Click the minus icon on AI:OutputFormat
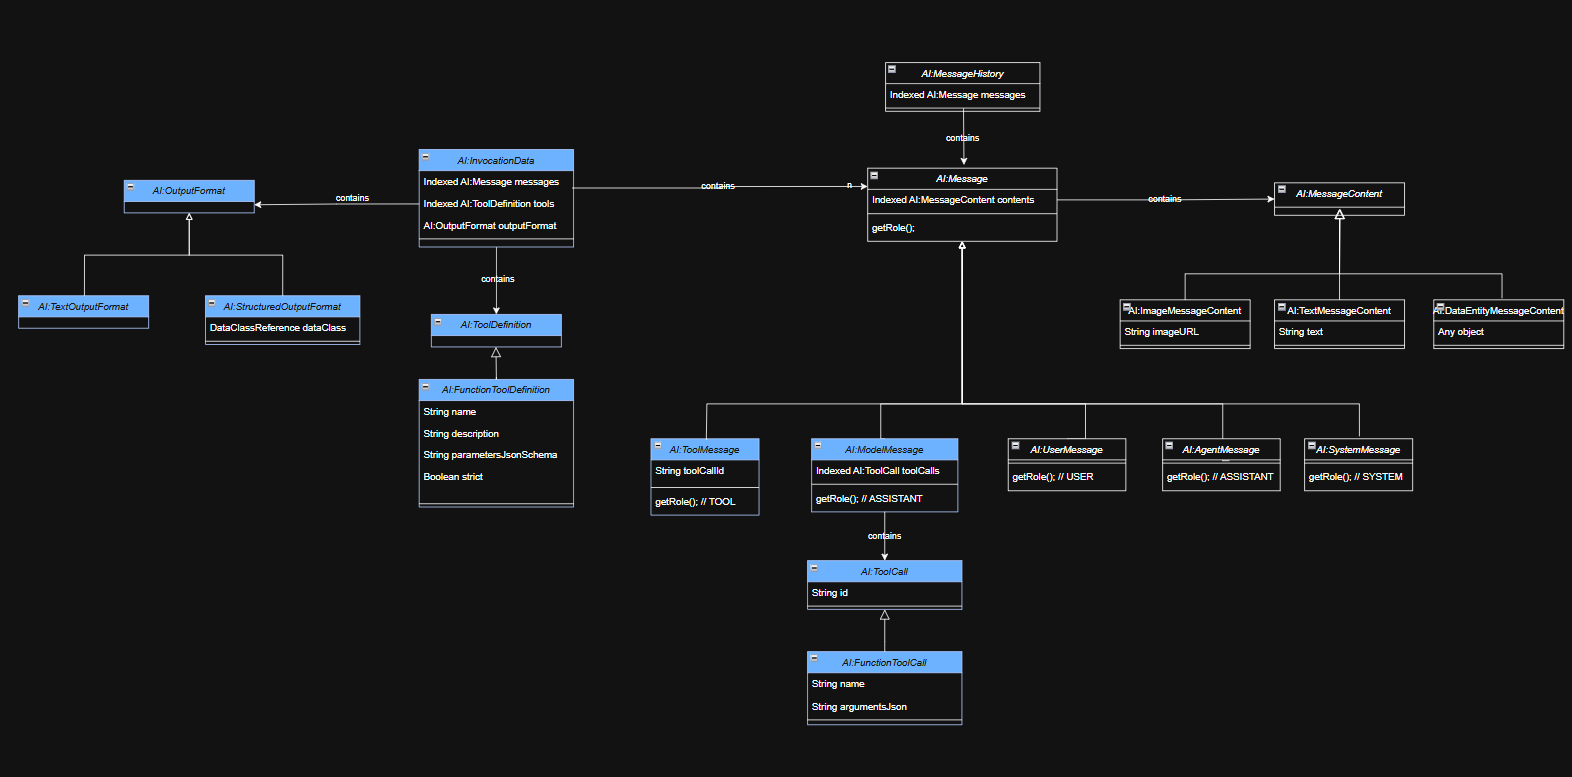Screen dimensions: 1572x777 [x=131, y=187]
